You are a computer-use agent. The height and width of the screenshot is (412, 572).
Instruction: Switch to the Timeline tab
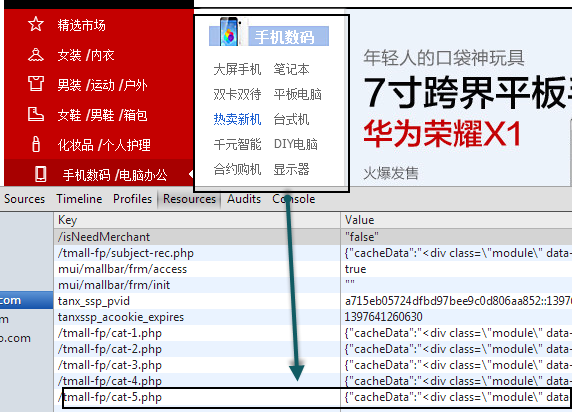pos(79,199)
